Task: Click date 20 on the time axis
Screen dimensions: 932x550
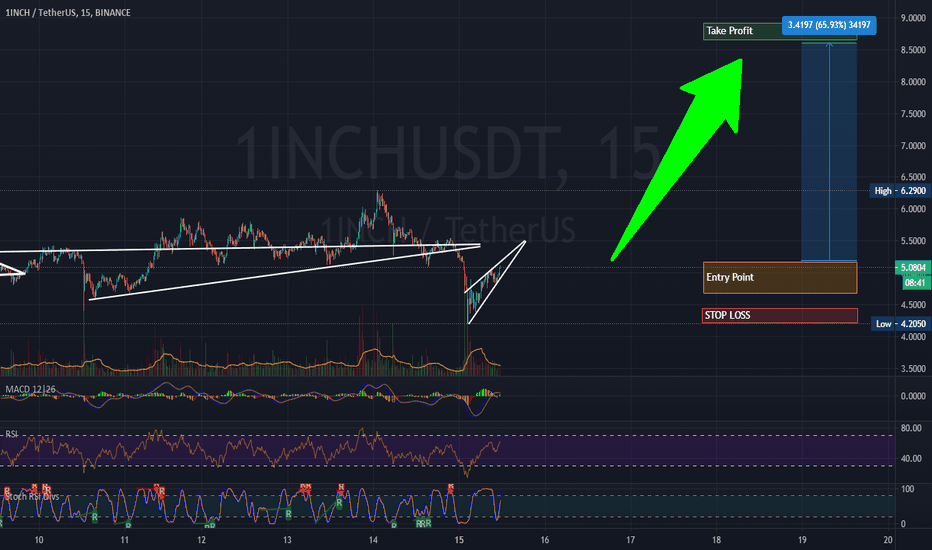Action: 888,540
